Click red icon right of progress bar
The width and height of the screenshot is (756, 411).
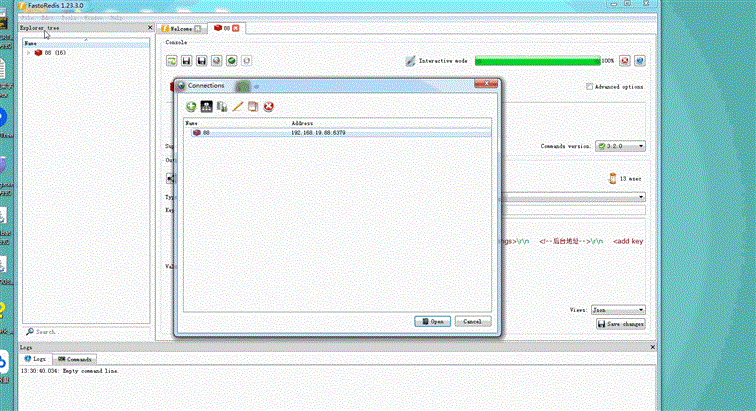[x=625, y=61]
